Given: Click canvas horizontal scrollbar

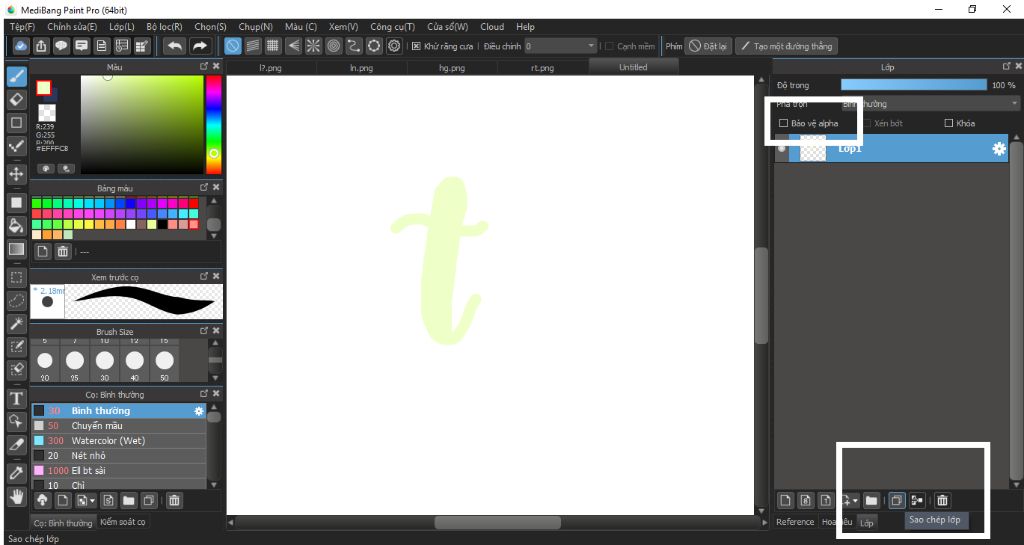Looking at the screenshot, I should pos(496,522).
